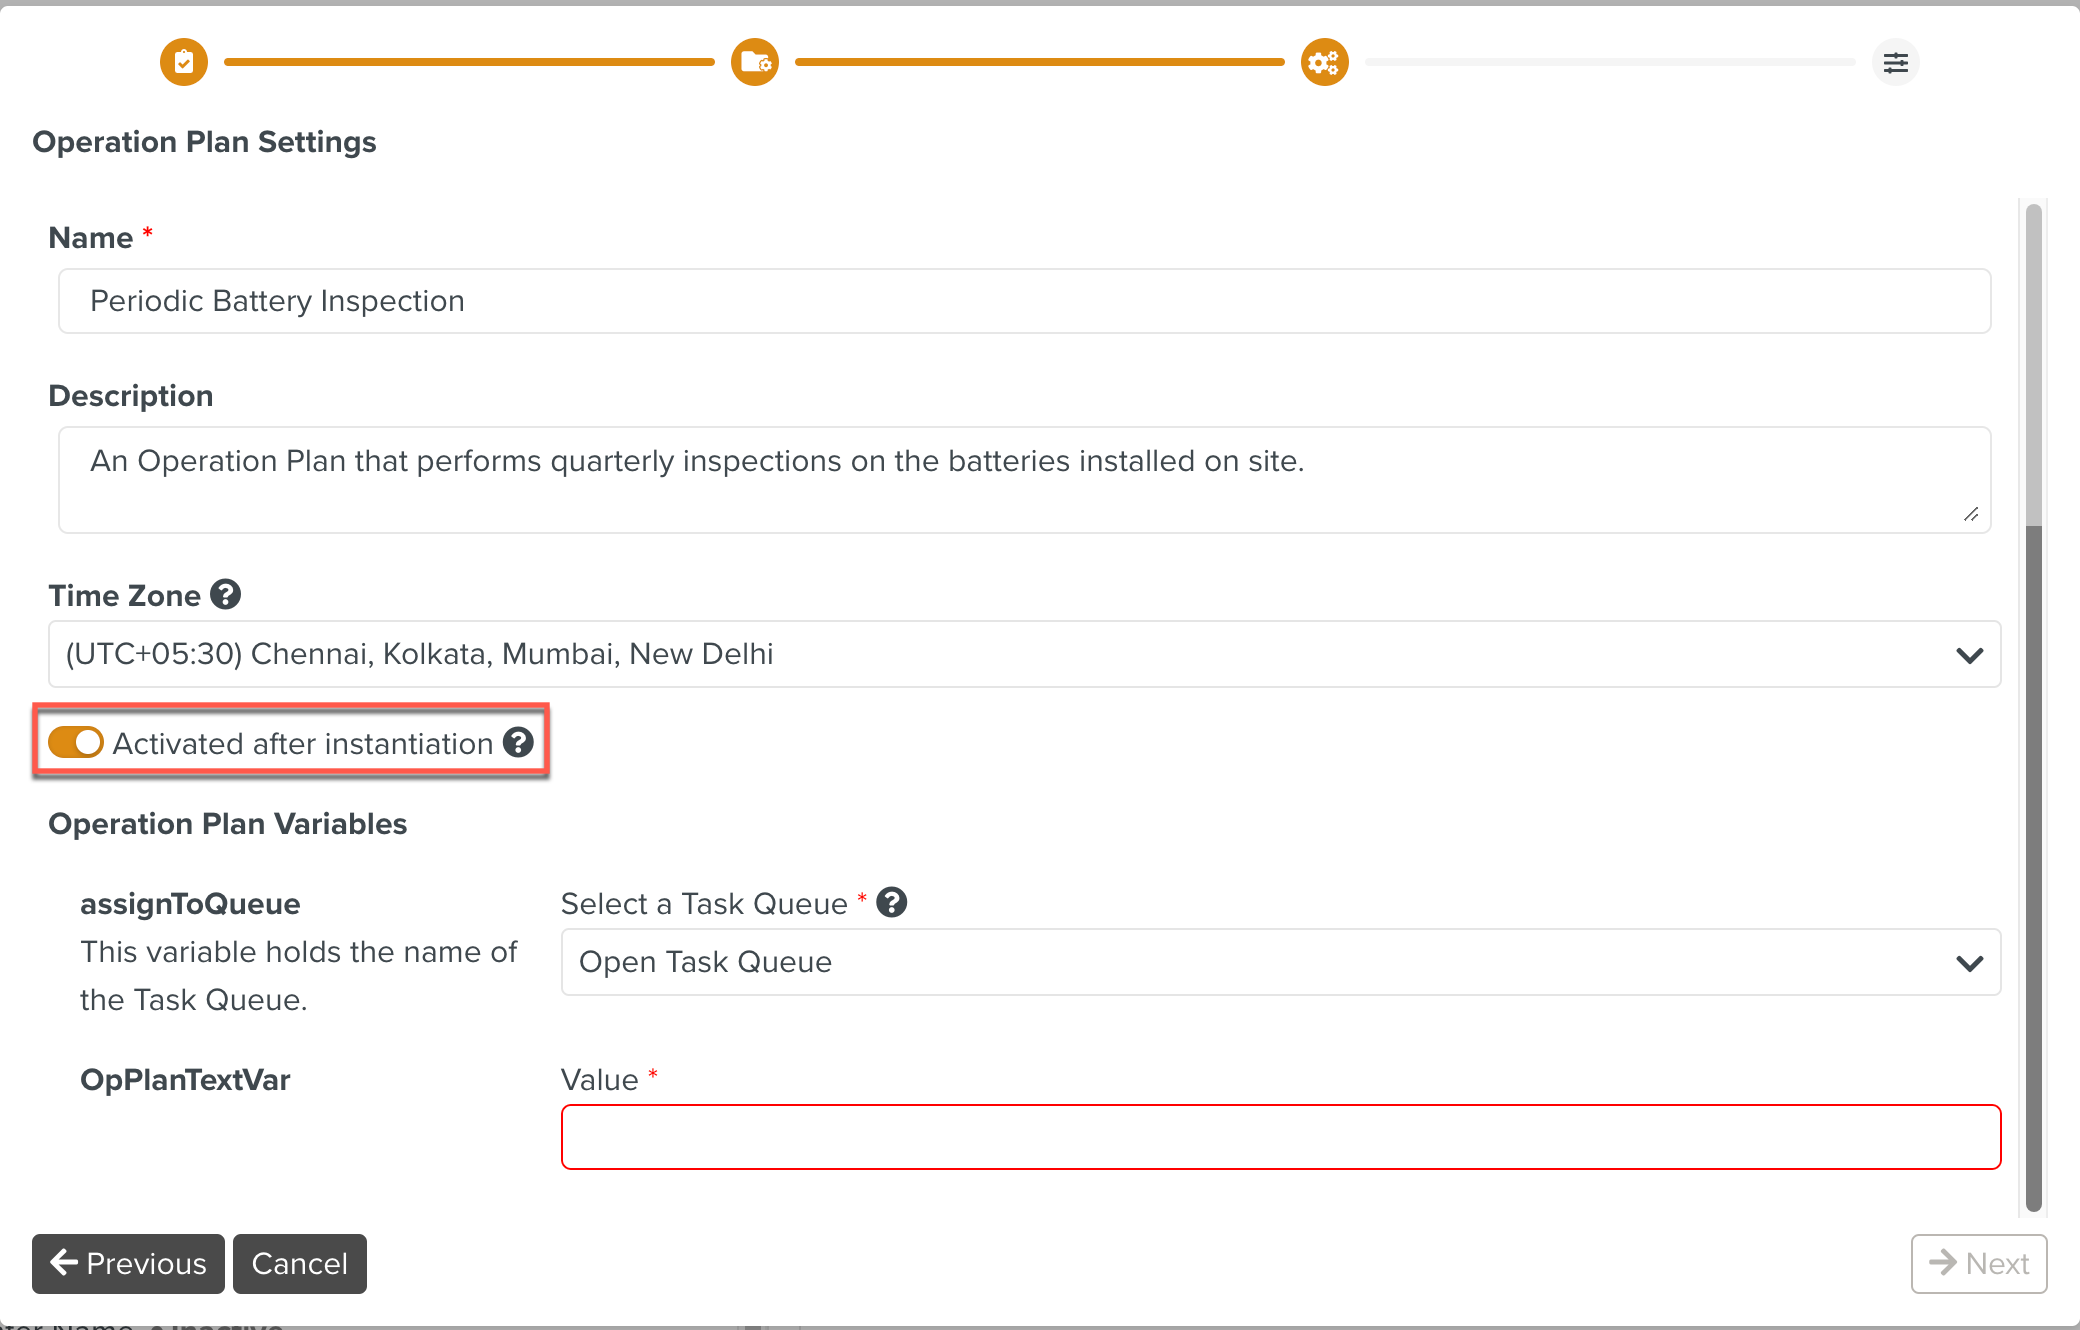Click the Previous button
2080x1330 pixels.
click(x=128, y=1264)
